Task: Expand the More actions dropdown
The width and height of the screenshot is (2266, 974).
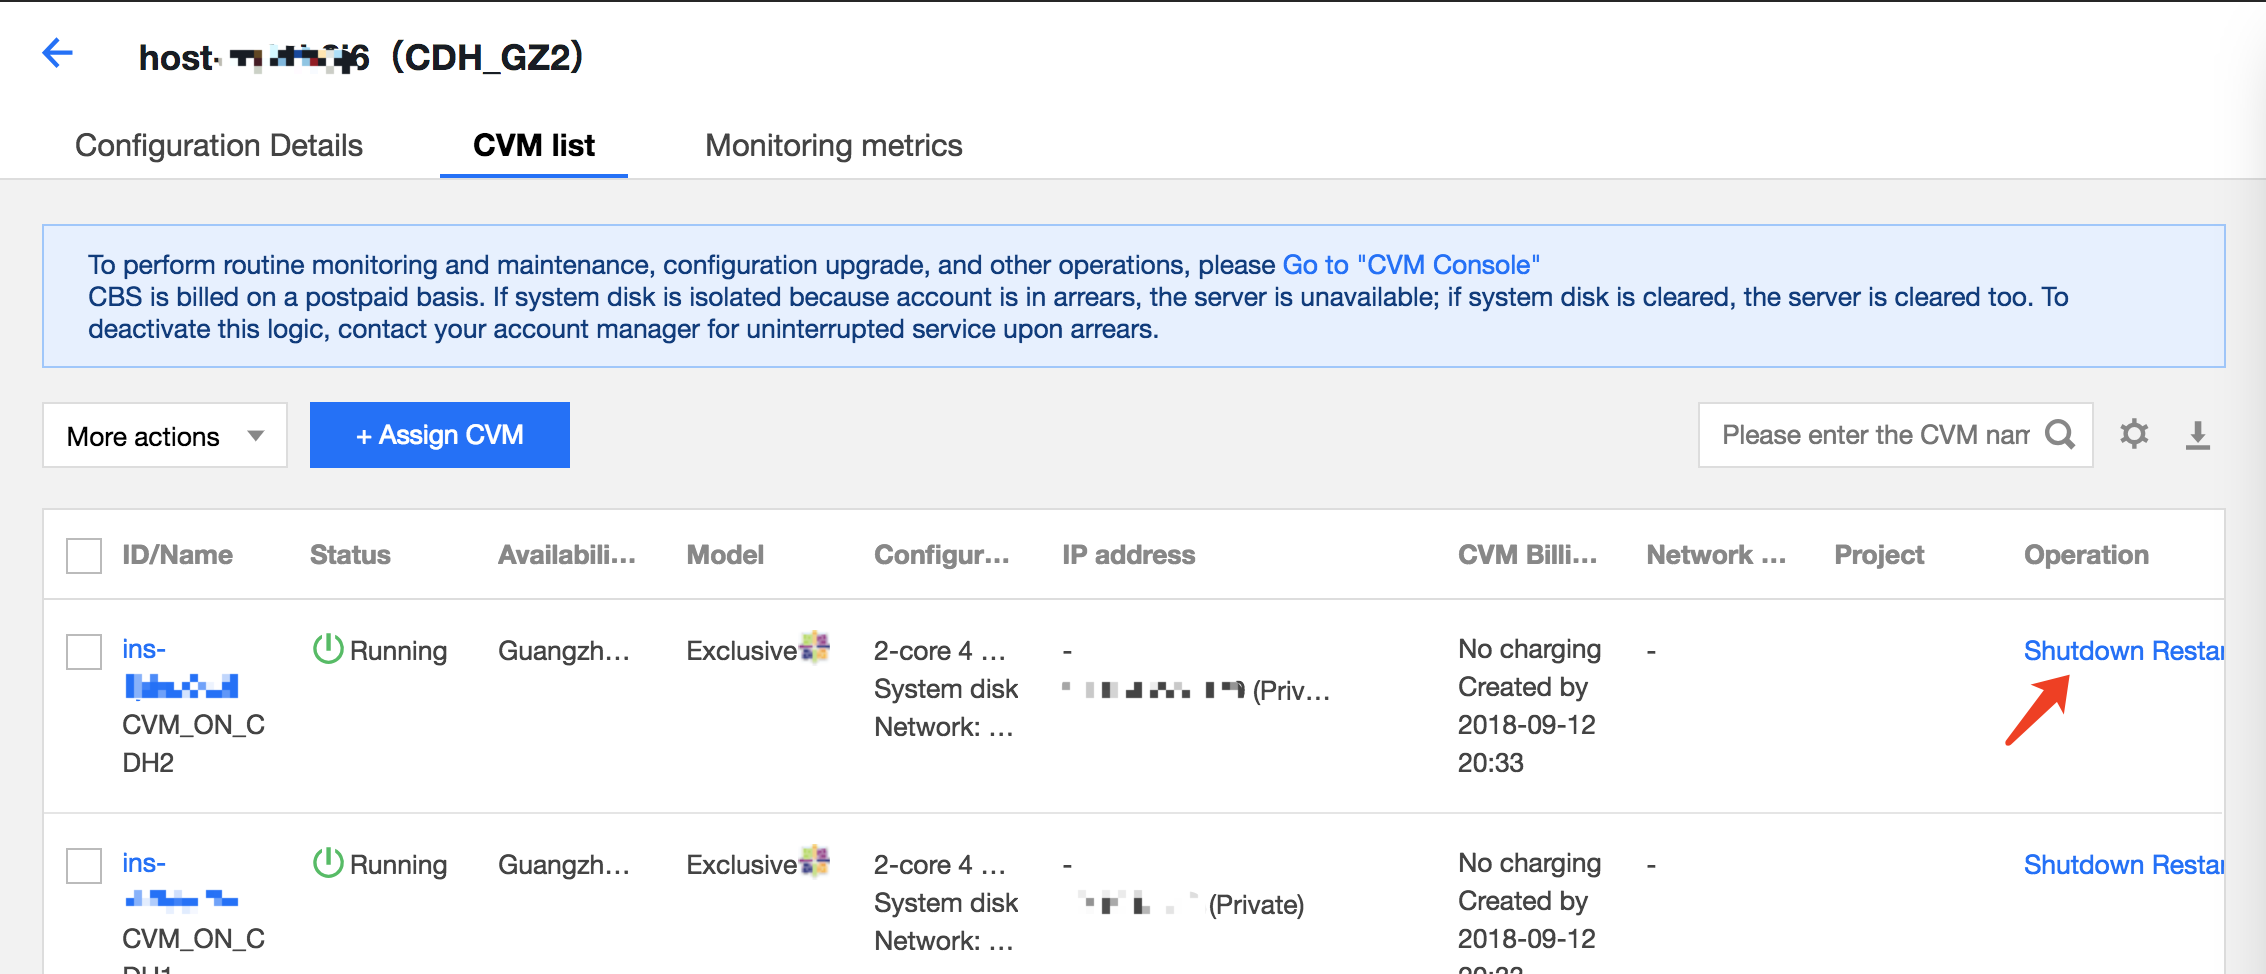Action: point(165,436)
